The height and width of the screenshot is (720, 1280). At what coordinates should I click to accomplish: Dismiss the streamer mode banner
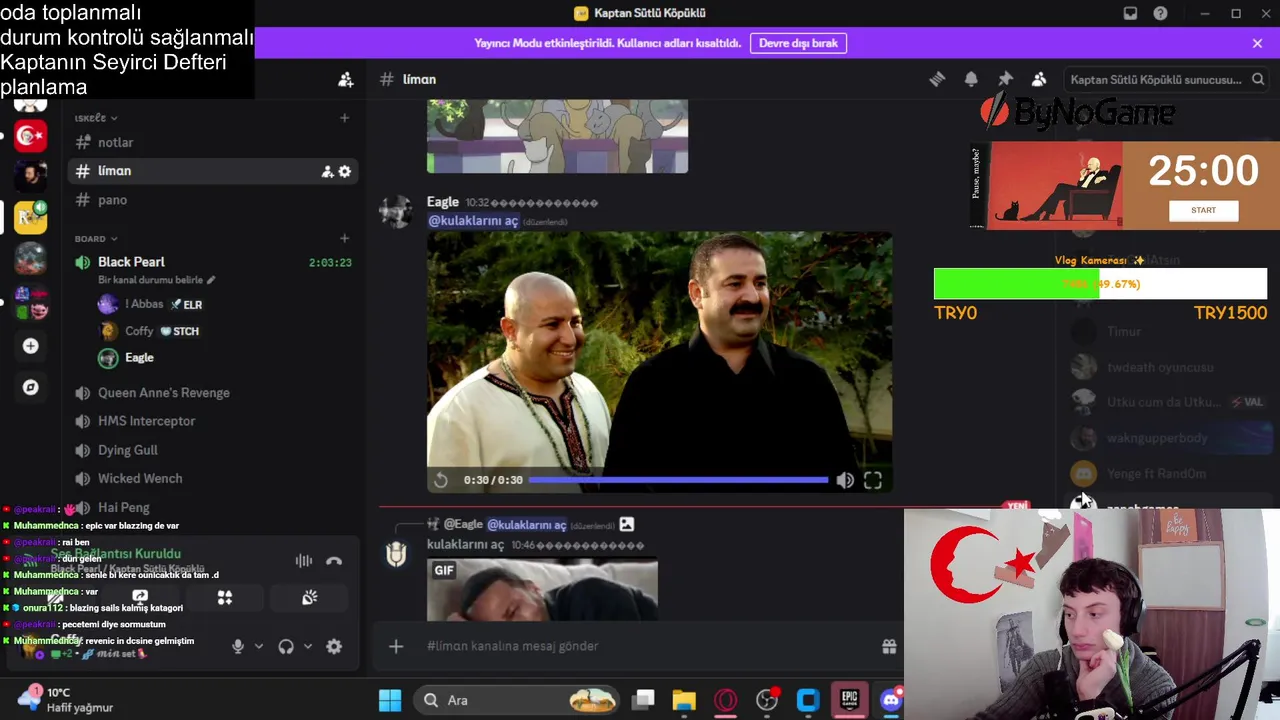pos(1257,43)
